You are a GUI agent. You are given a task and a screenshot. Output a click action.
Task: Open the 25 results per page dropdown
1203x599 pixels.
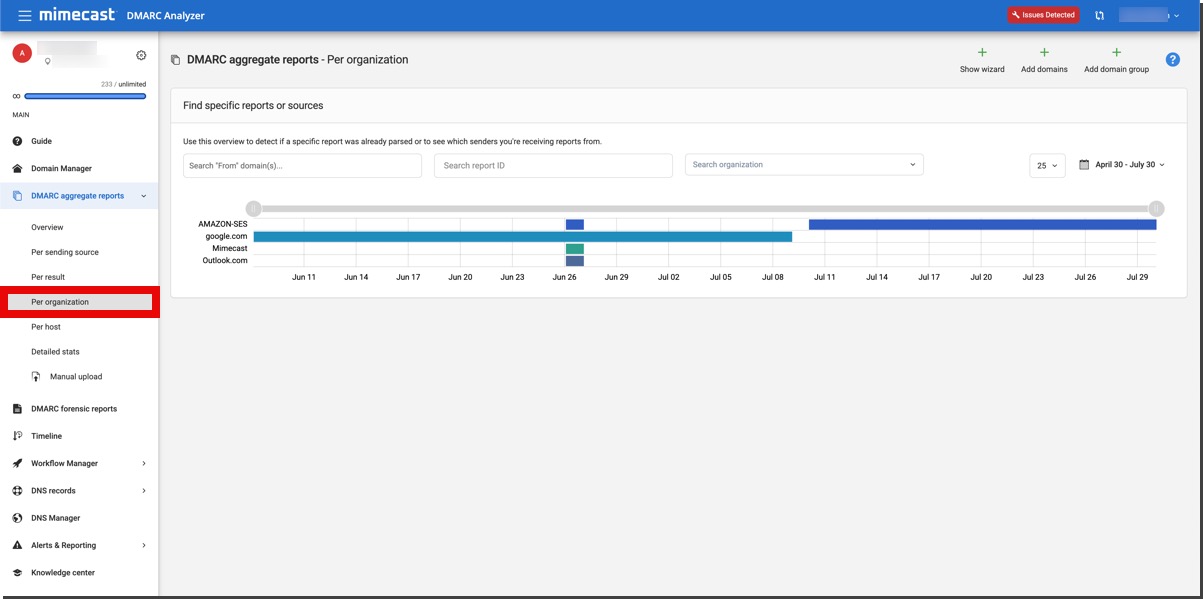[1047, 165]
